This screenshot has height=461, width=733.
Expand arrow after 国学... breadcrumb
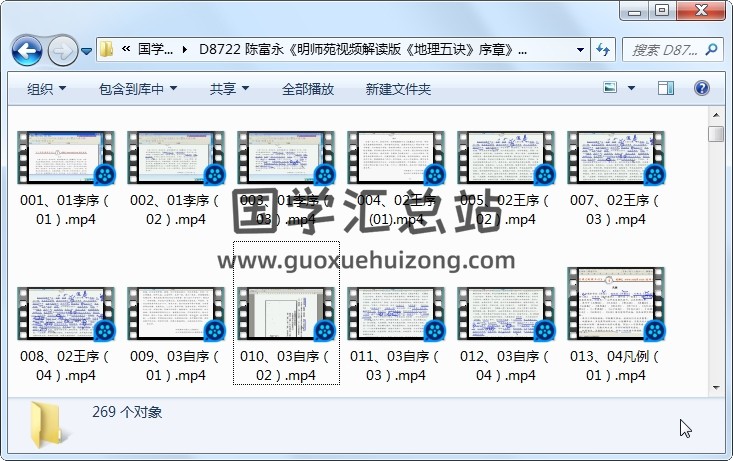pyautogui.click(x=185, y=49)
